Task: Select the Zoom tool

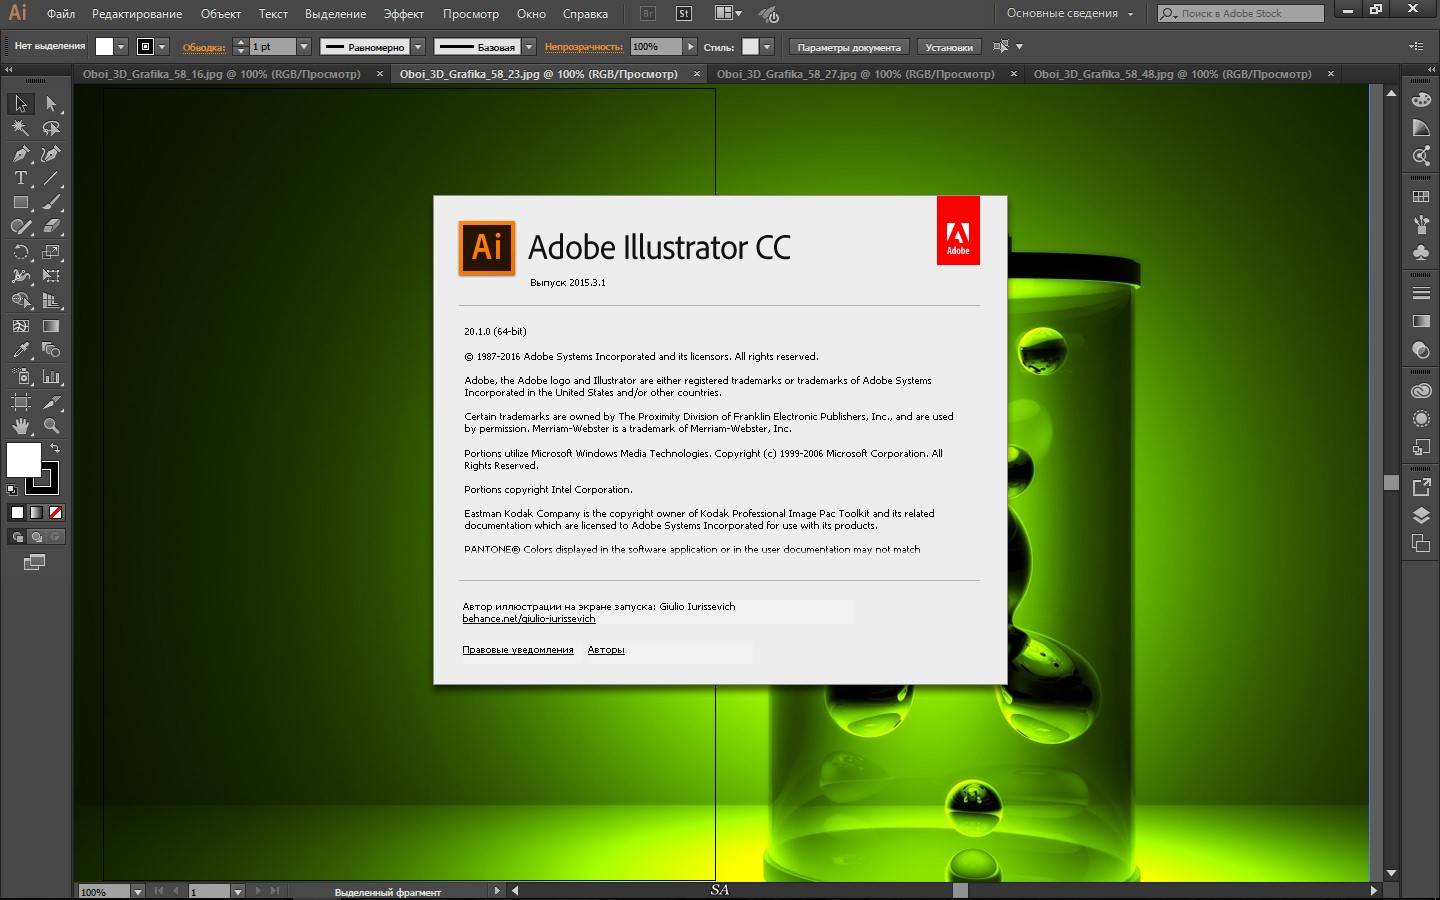Action: 52,426
